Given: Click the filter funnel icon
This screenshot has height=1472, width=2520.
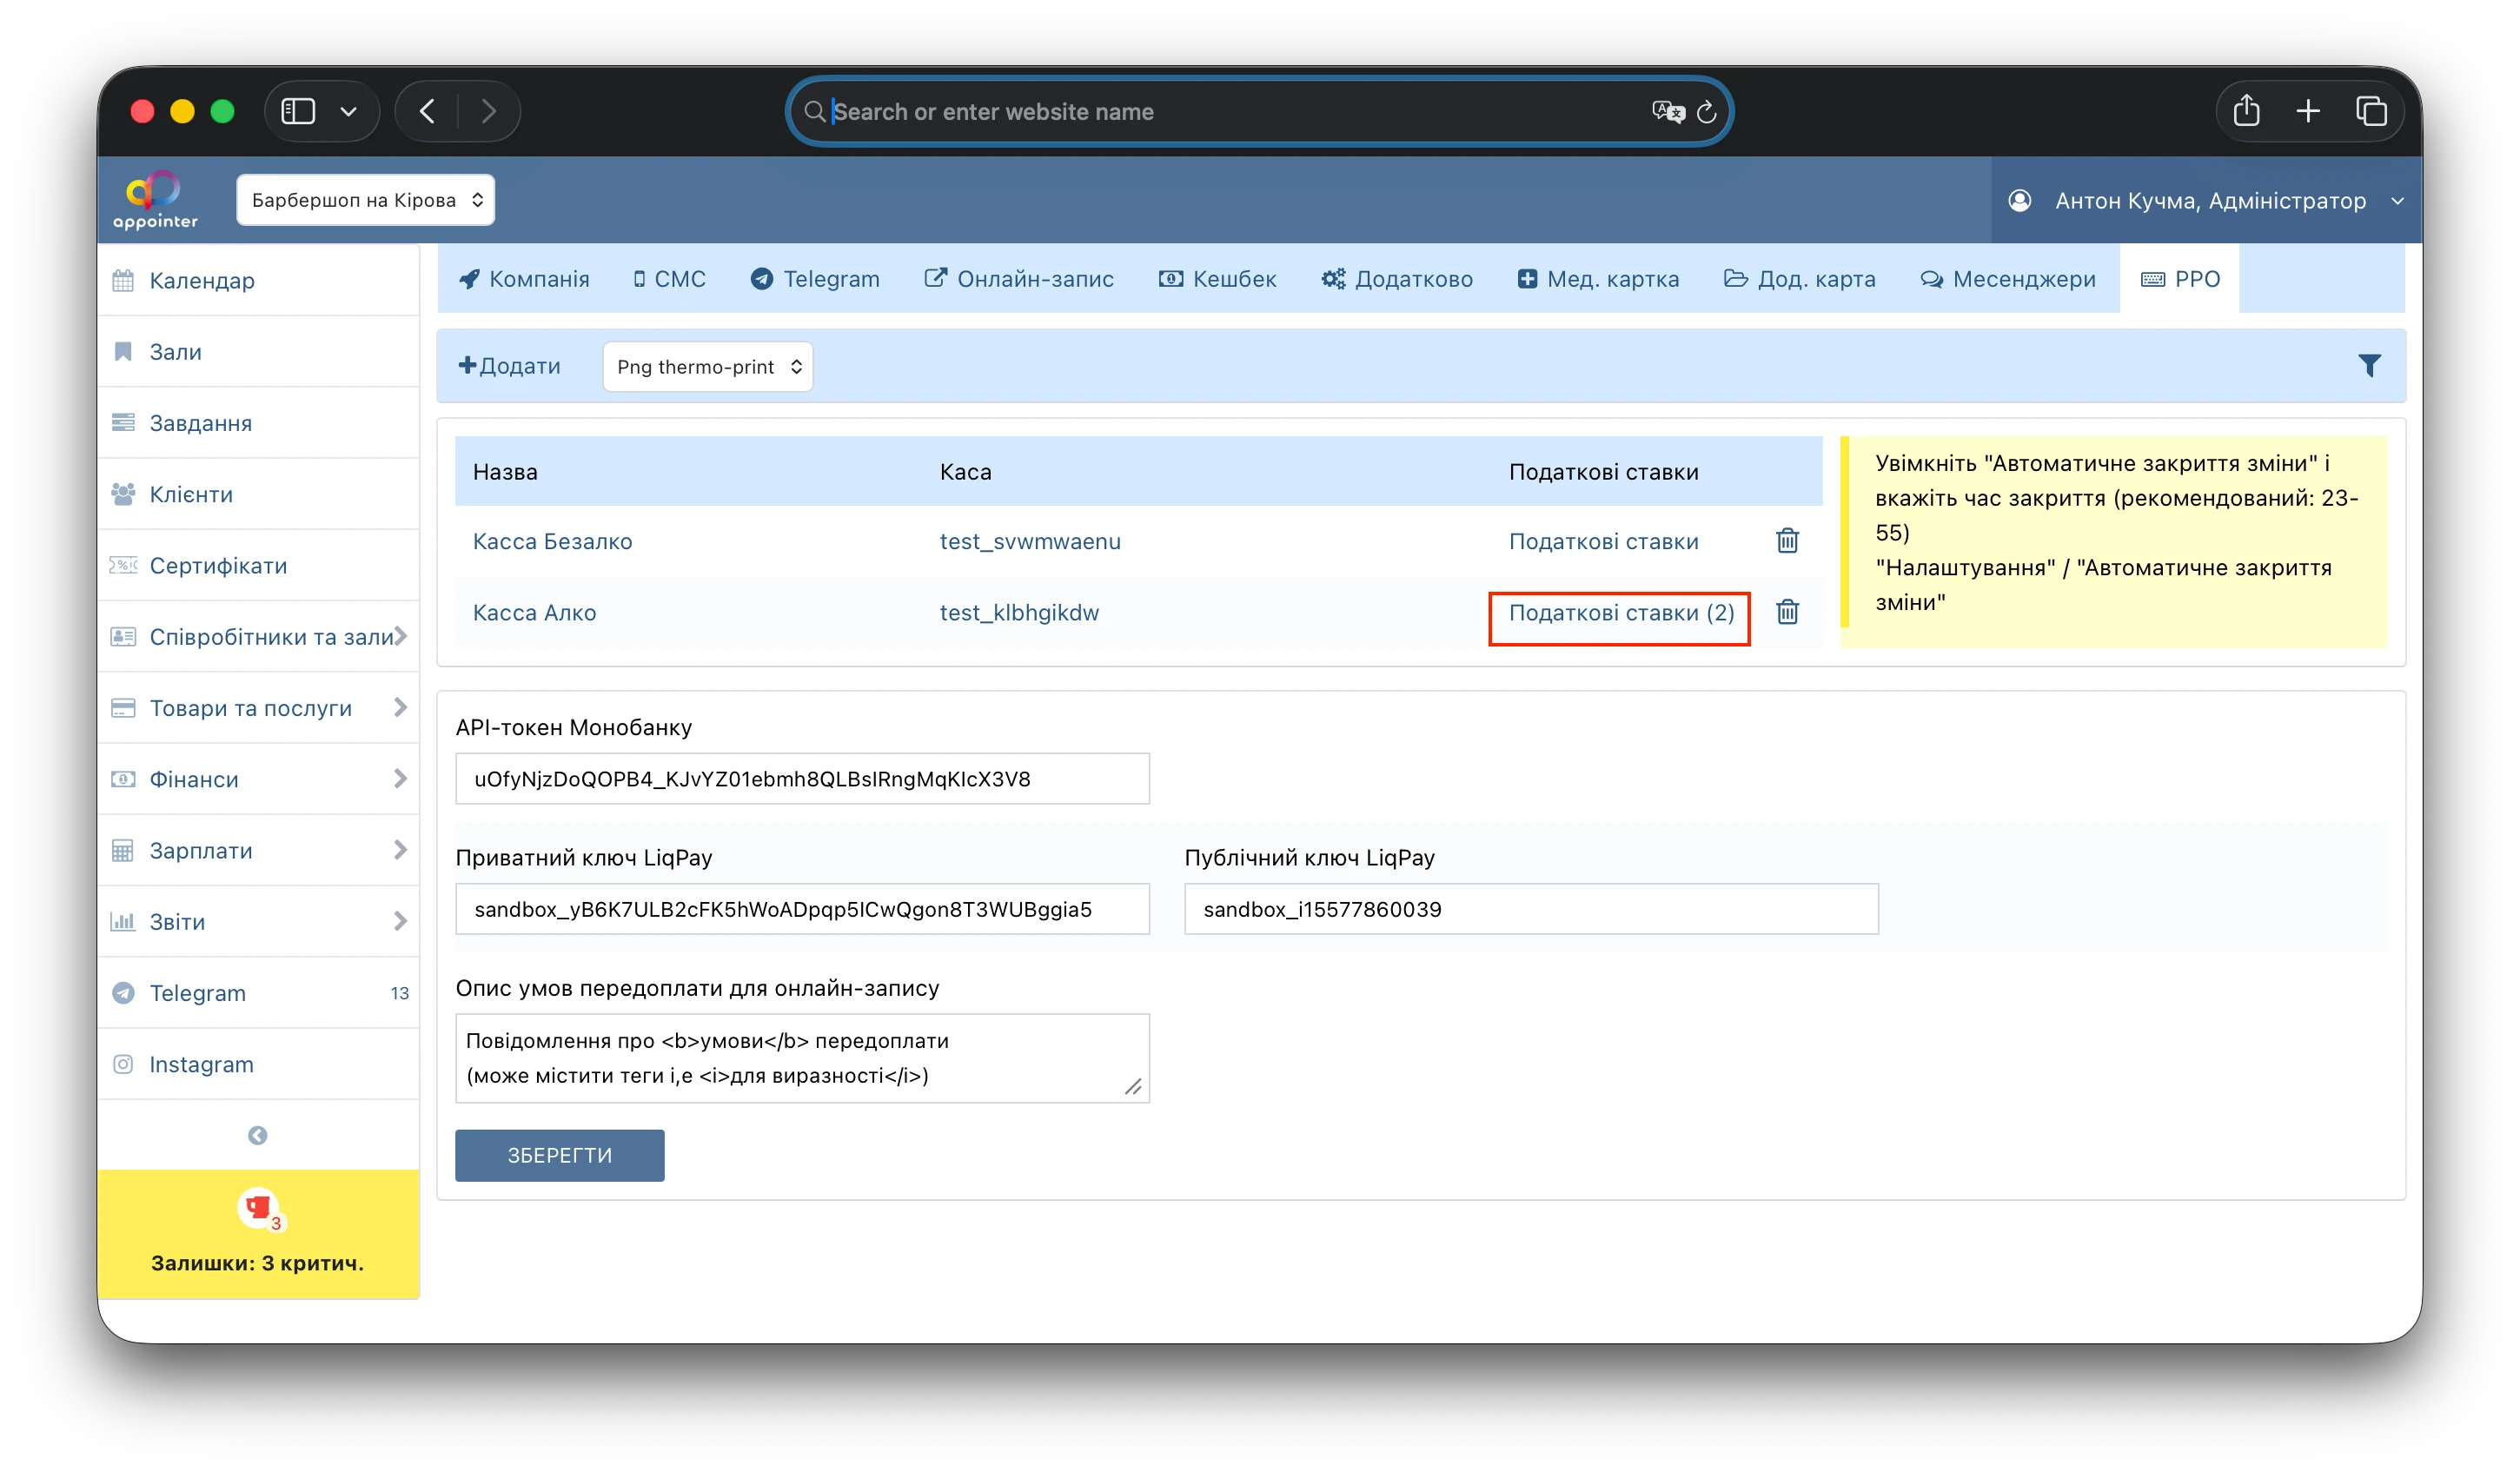Looking at the screenshot, I should 2369,365.
